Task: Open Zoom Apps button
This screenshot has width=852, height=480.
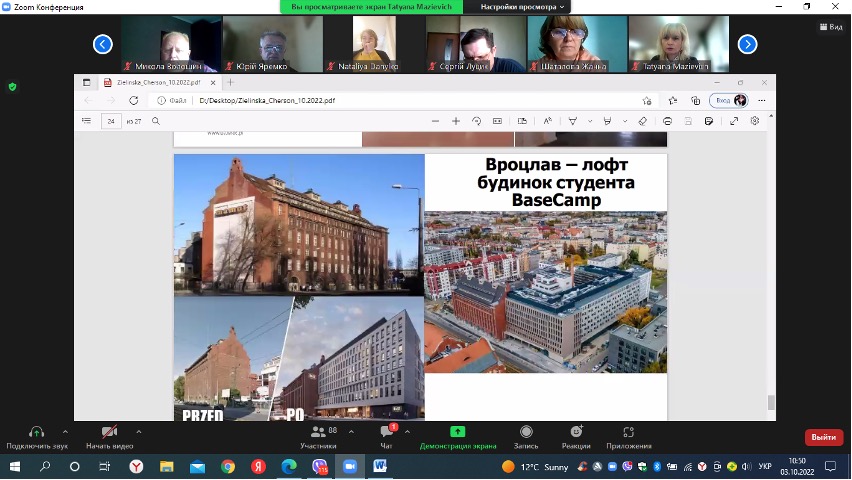Action: pyautogui.click(x=629, y=438)
